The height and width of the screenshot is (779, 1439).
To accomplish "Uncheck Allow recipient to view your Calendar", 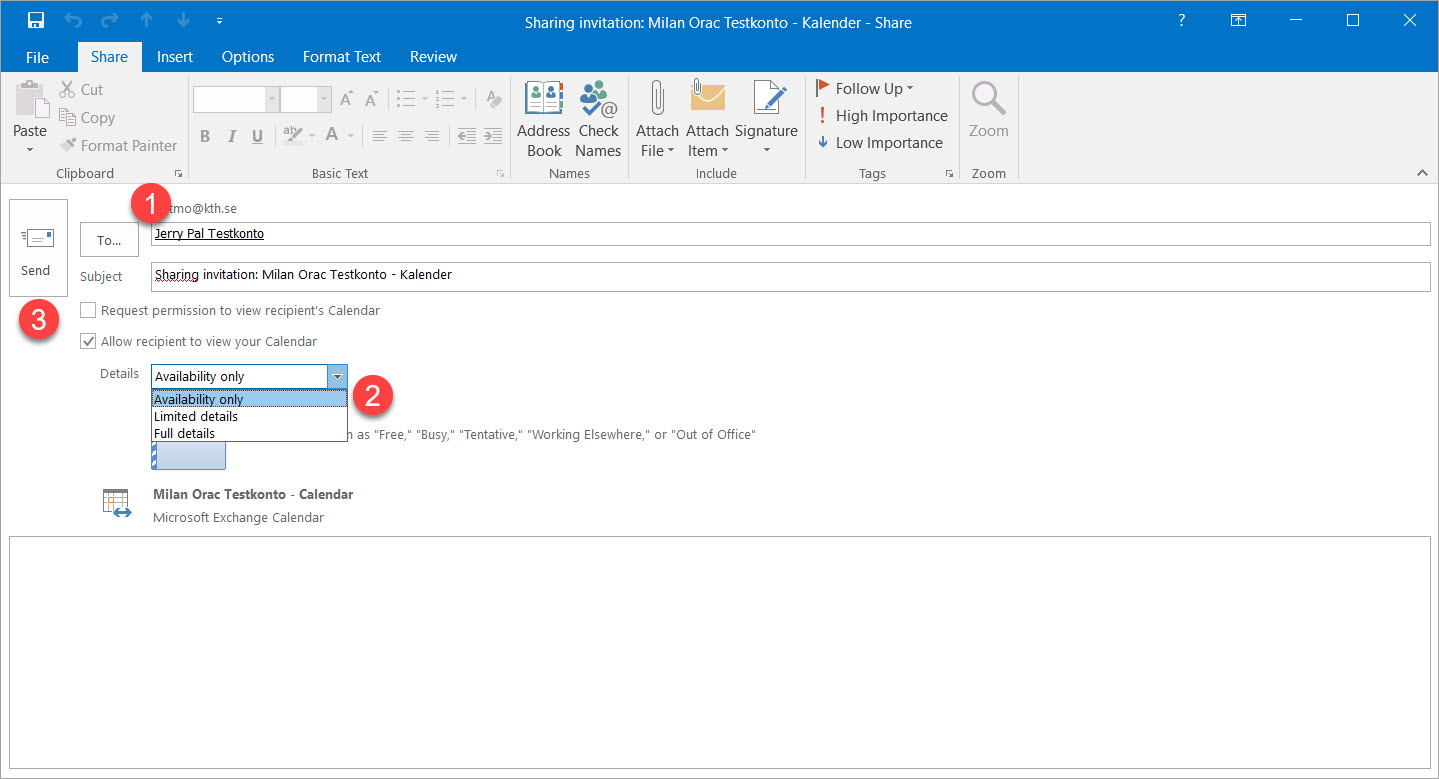I will click(x=89, y=342).
